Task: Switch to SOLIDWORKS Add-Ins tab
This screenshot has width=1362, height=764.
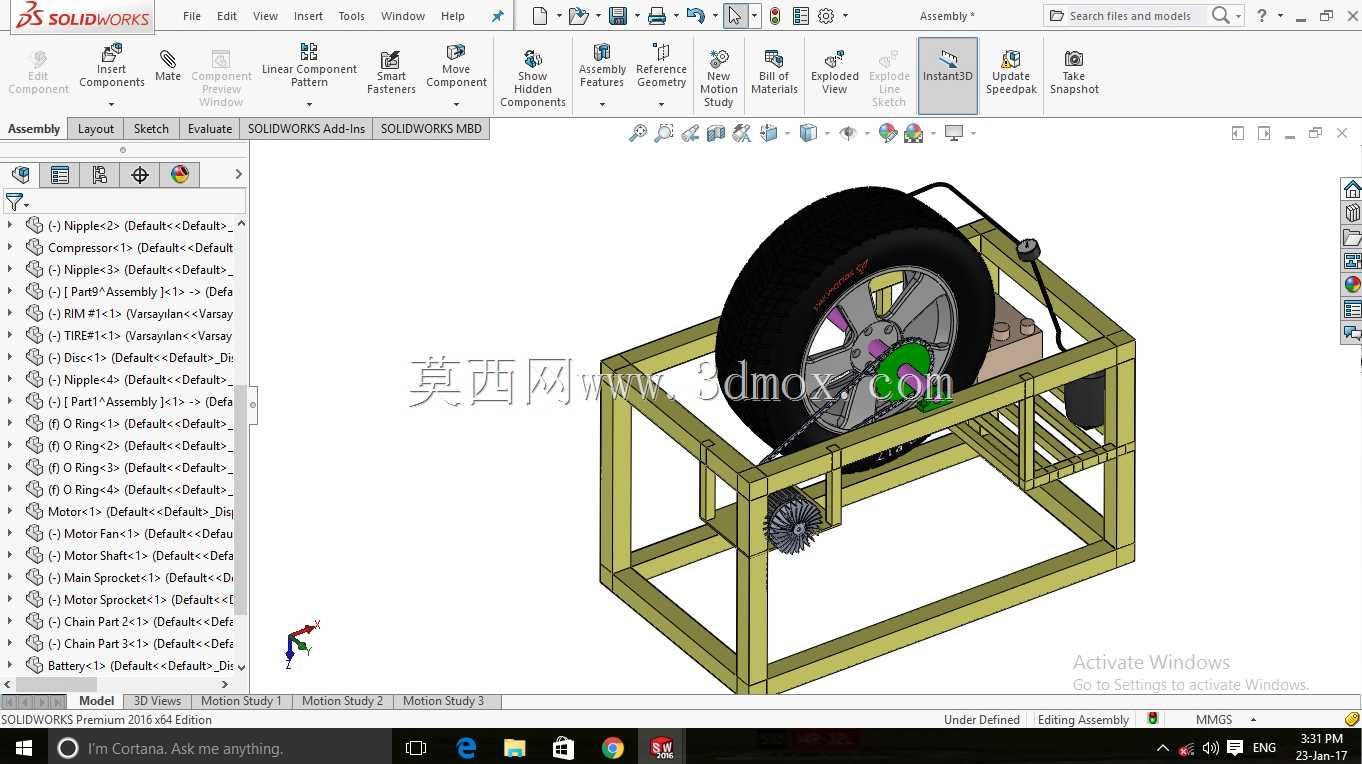Action: 306,128
